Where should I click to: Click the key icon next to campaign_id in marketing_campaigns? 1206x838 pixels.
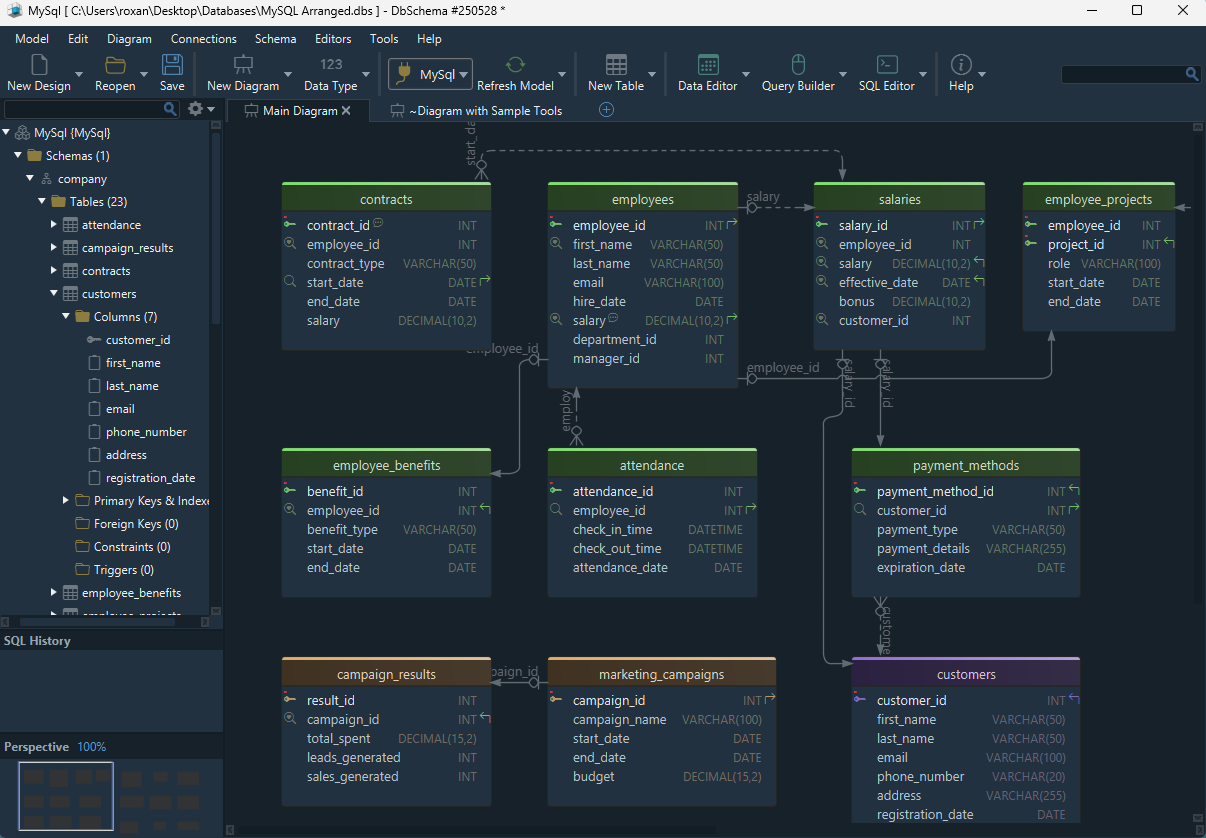pyautogui.click(x=556, y=700)
